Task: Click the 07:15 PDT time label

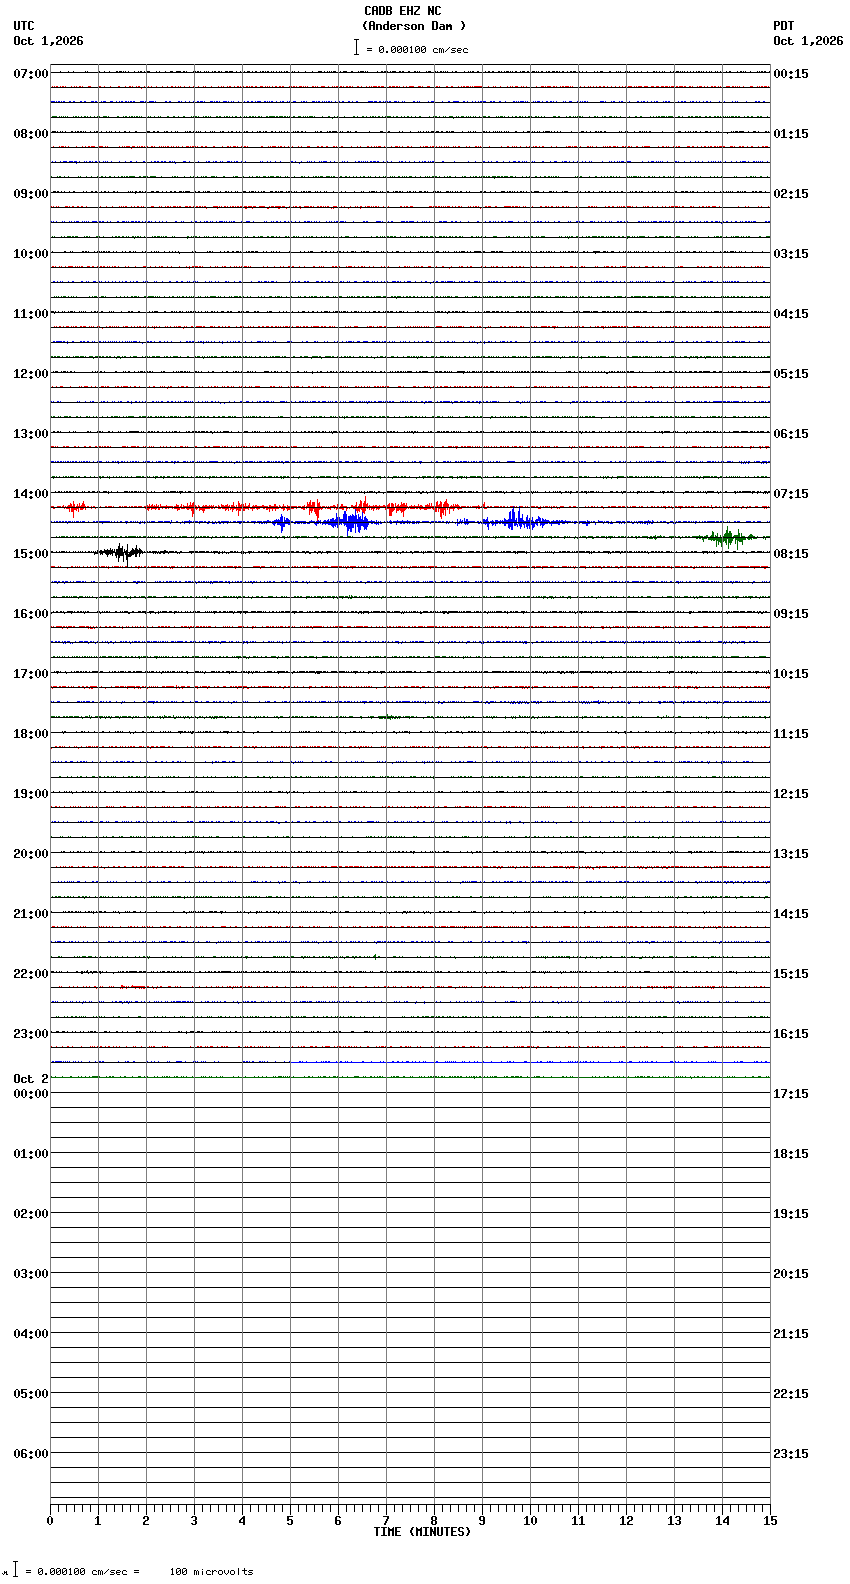Action: 791,494
